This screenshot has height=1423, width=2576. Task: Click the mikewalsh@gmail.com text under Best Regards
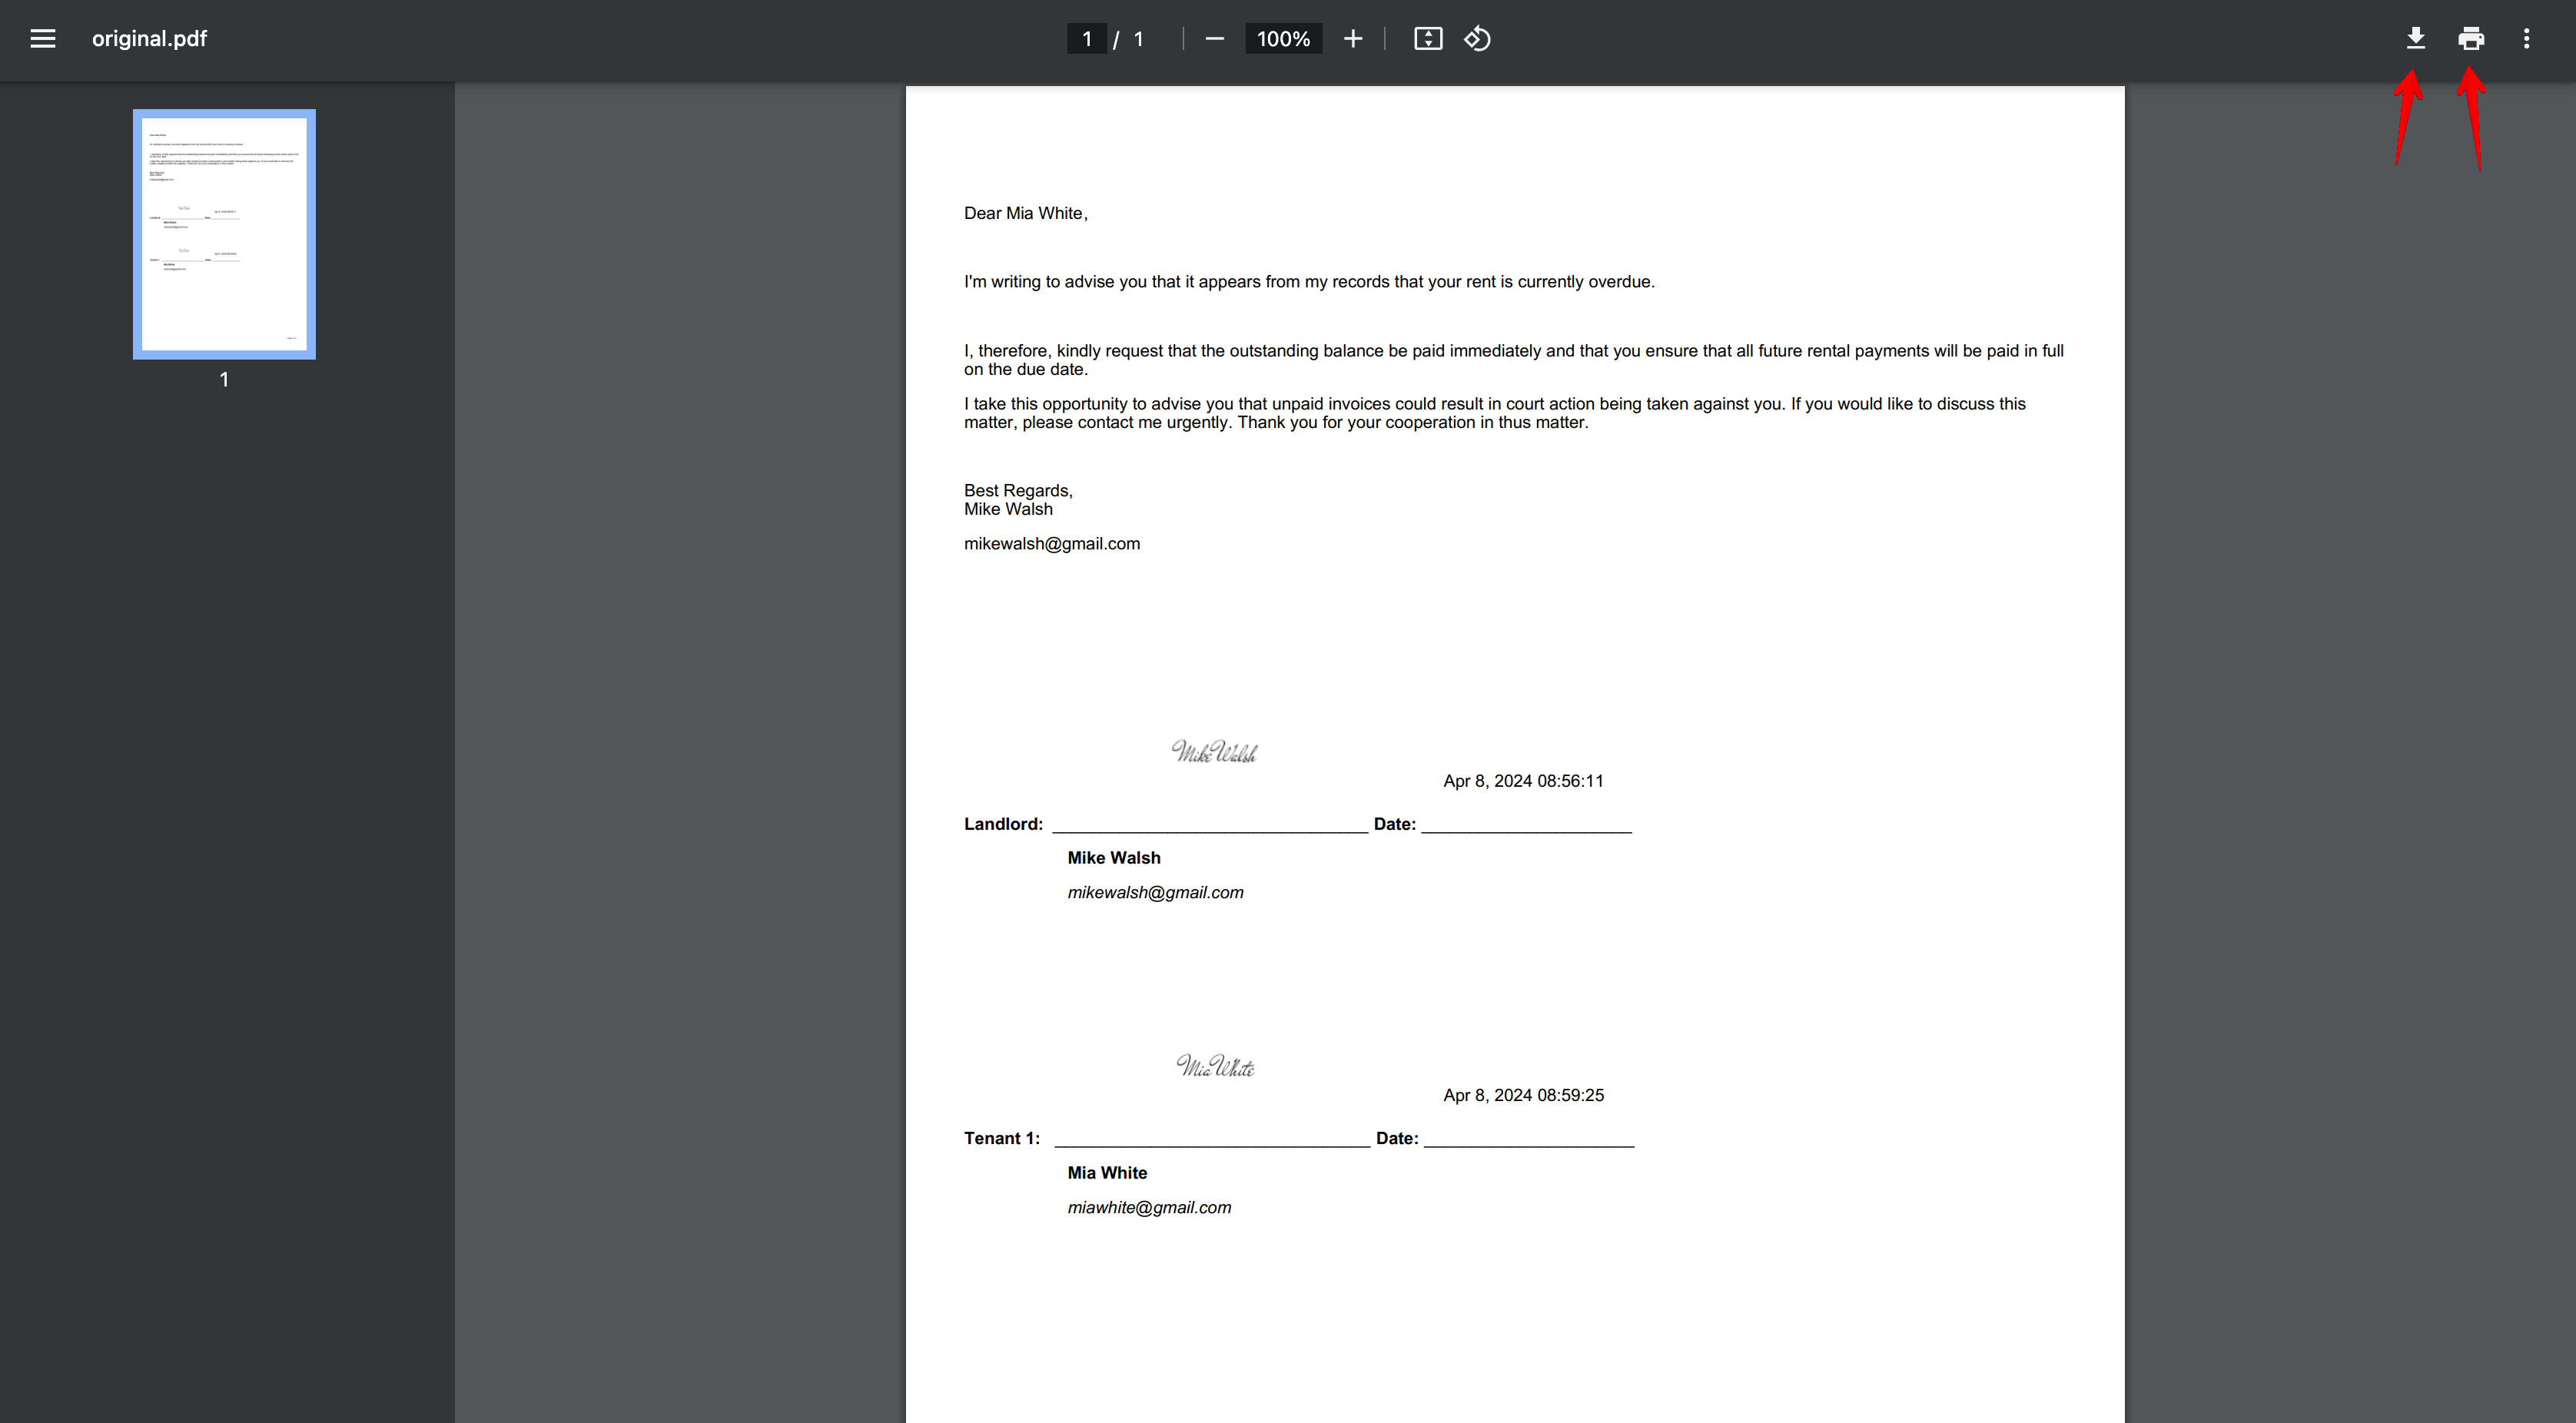point(1052,544)
